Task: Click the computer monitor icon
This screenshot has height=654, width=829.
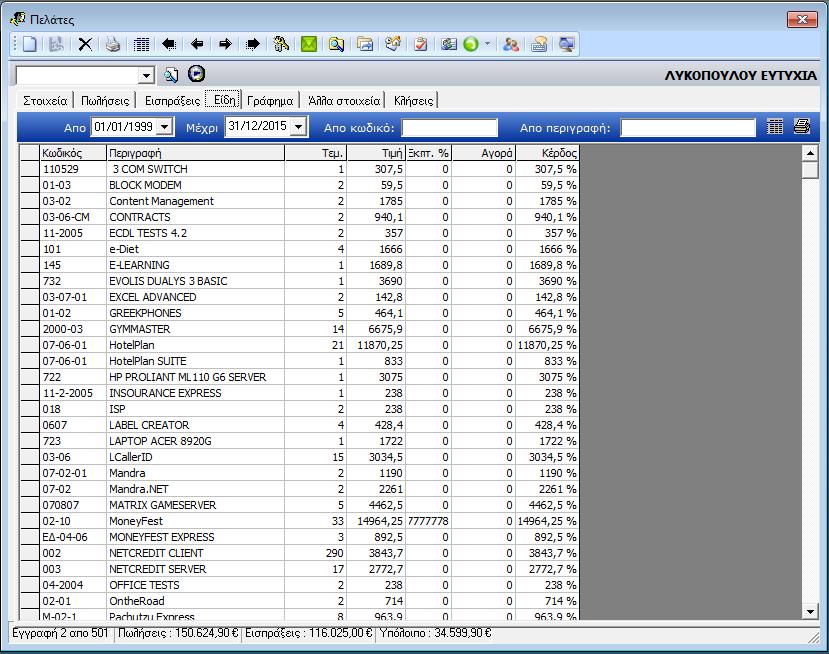Action: [567, 44]
